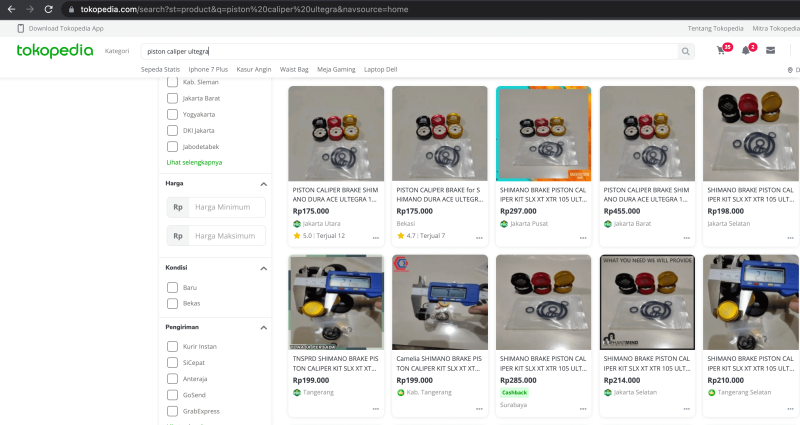Click the star rating 5.0 icon
Screen dimensions: 800x425
coord(297,236)
